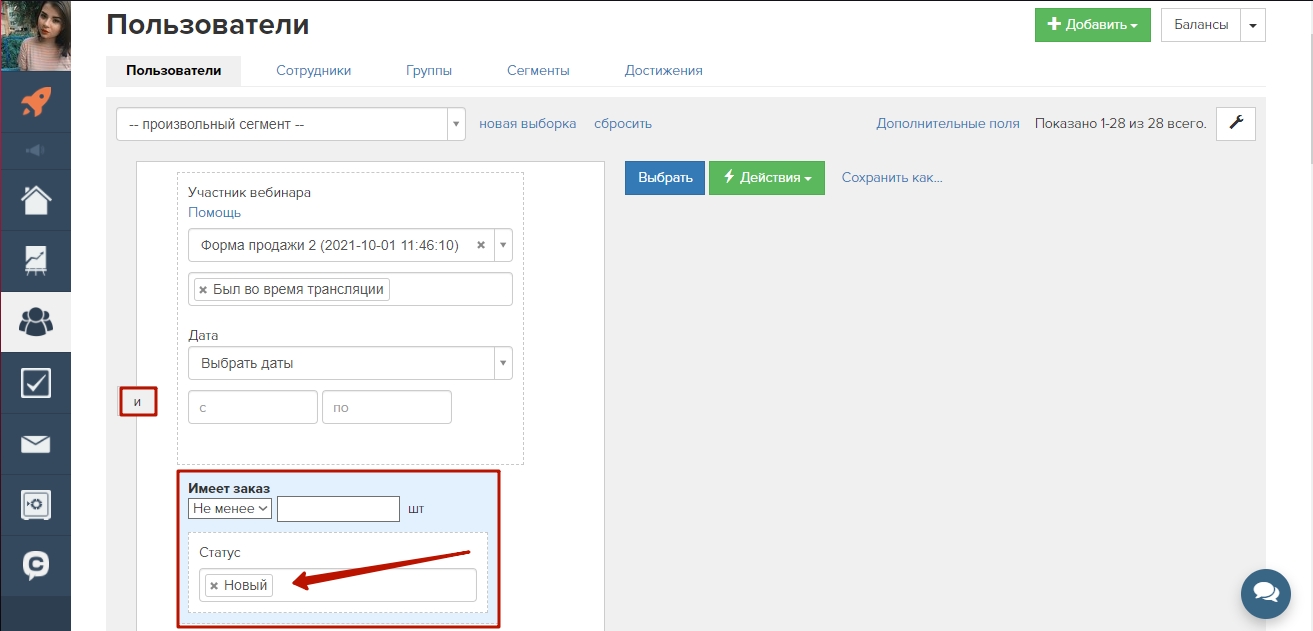Open the tasks checkmark icon in sidebar

tap(36, 383)
